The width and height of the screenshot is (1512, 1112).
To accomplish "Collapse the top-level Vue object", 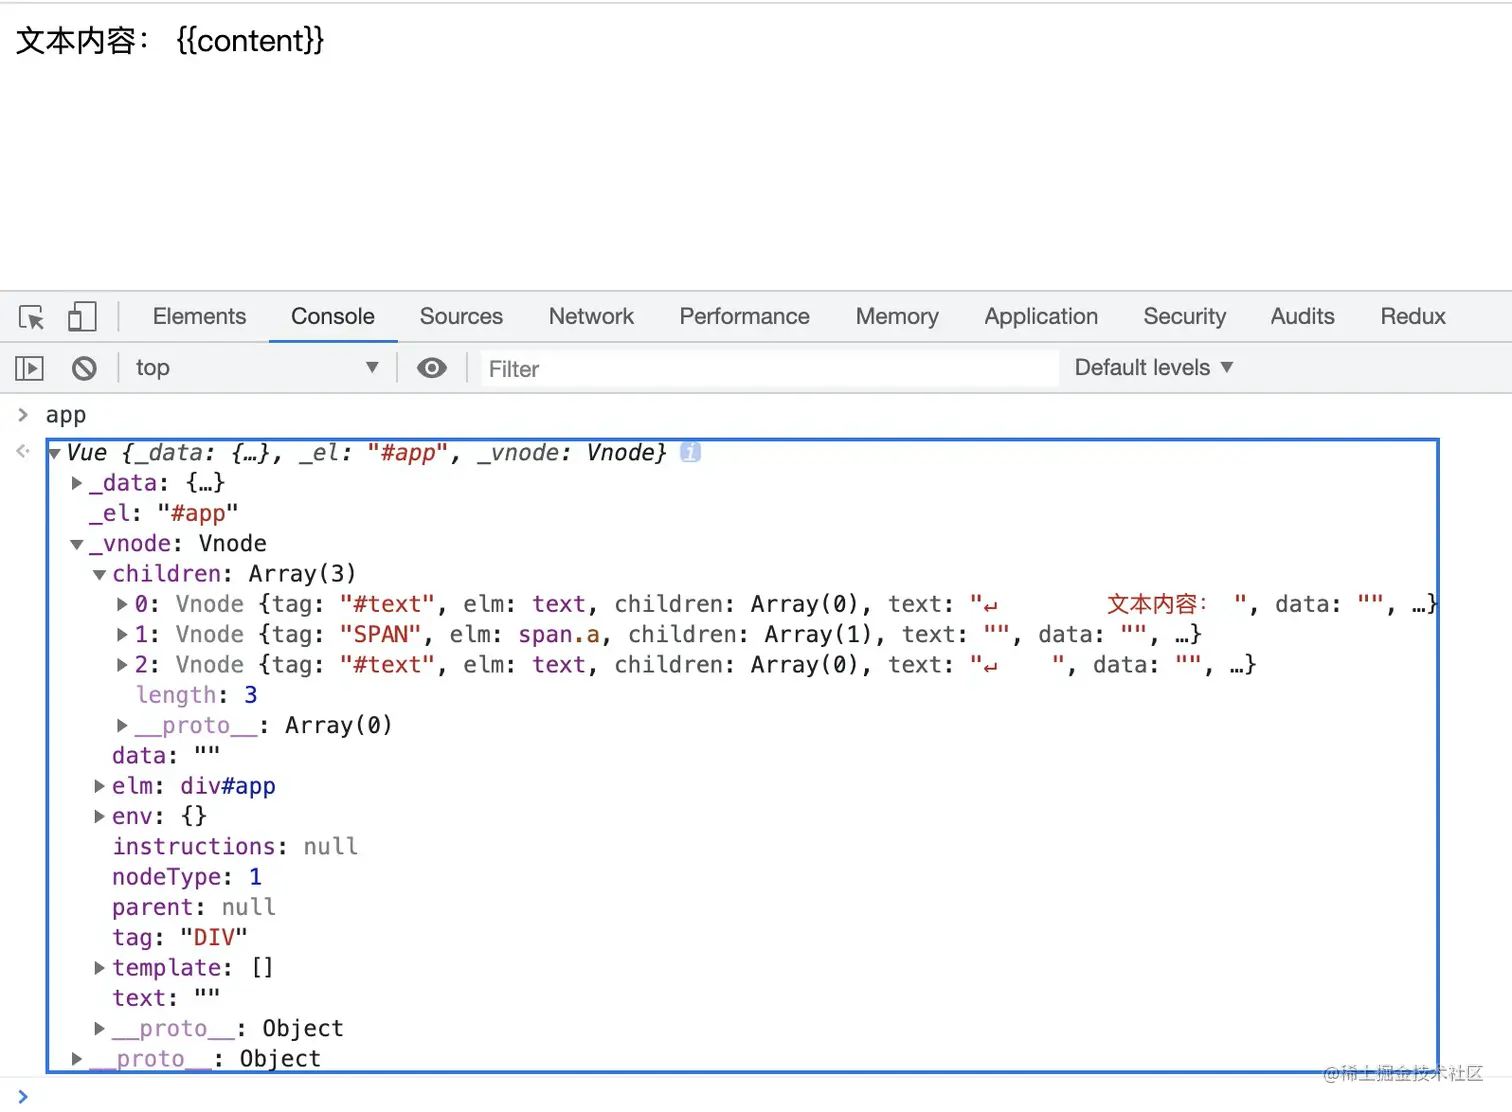I will coord(55,453).
